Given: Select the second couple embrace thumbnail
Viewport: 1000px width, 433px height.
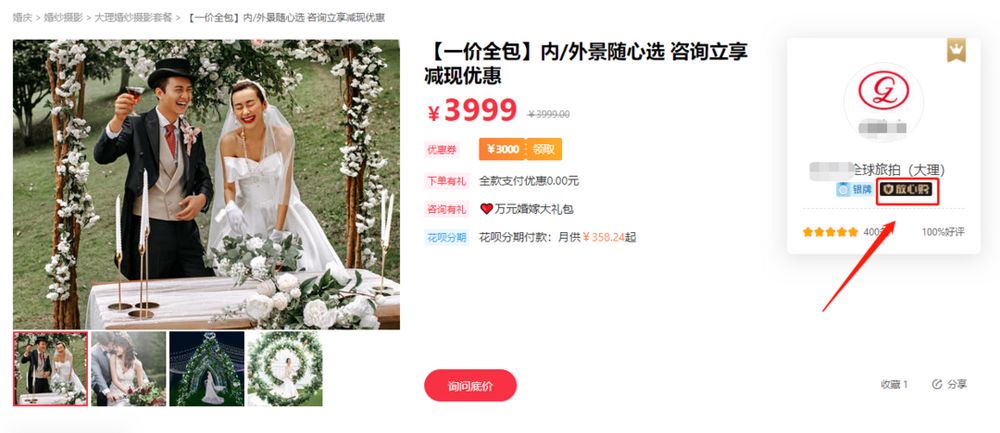Looking at the screenshot, I should pos(128,369).
